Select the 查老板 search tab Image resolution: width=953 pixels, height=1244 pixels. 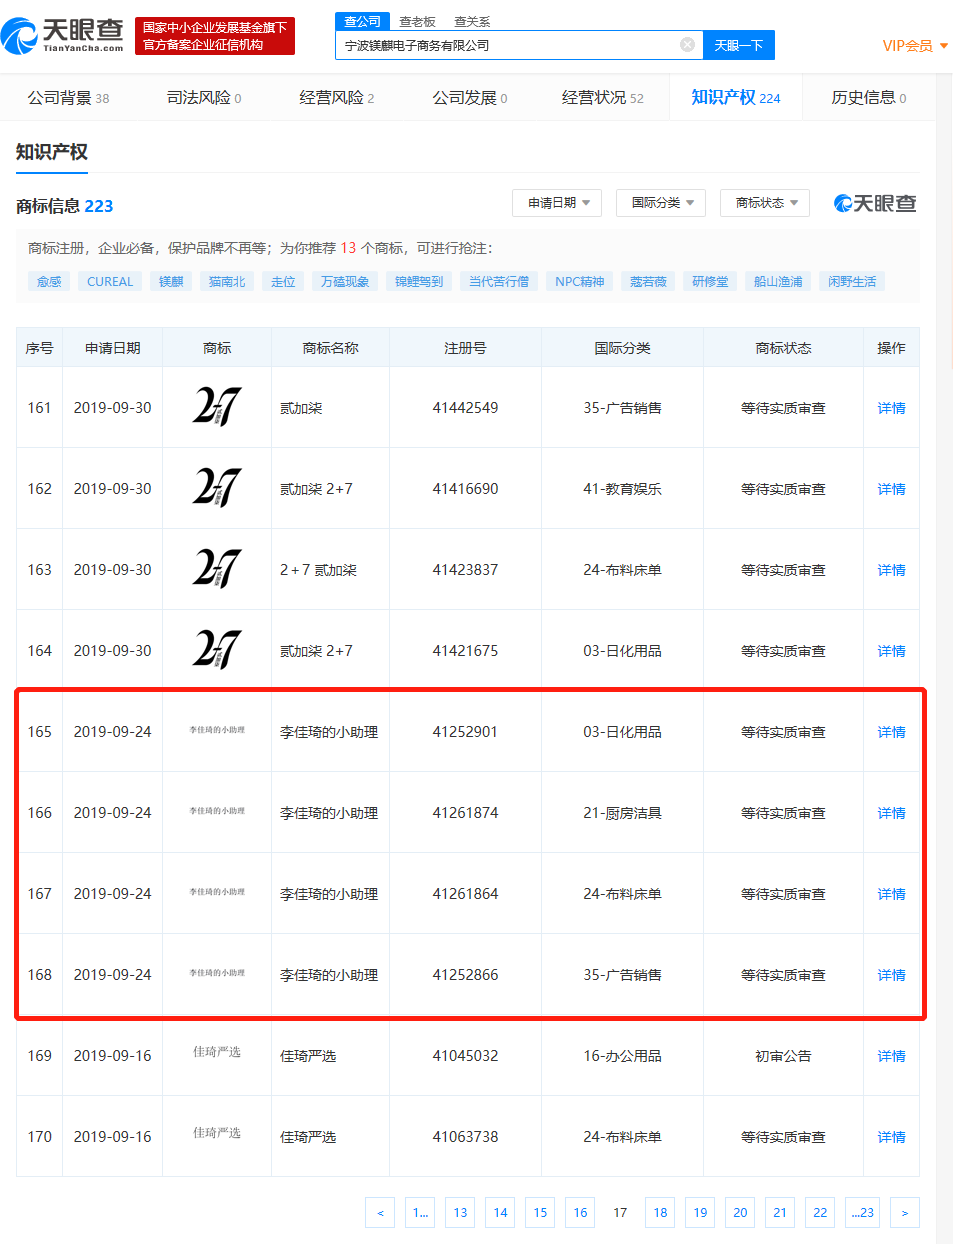click(x=417, y=22)
